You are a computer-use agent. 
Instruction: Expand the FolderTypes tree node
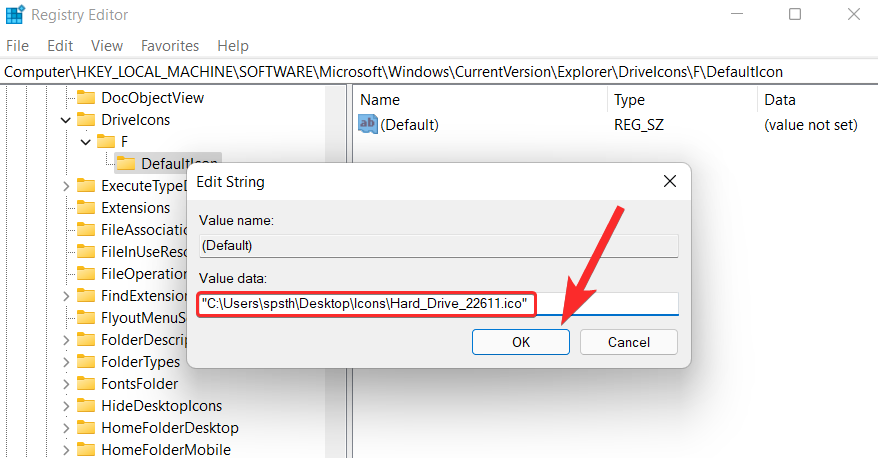coord(66,362)
